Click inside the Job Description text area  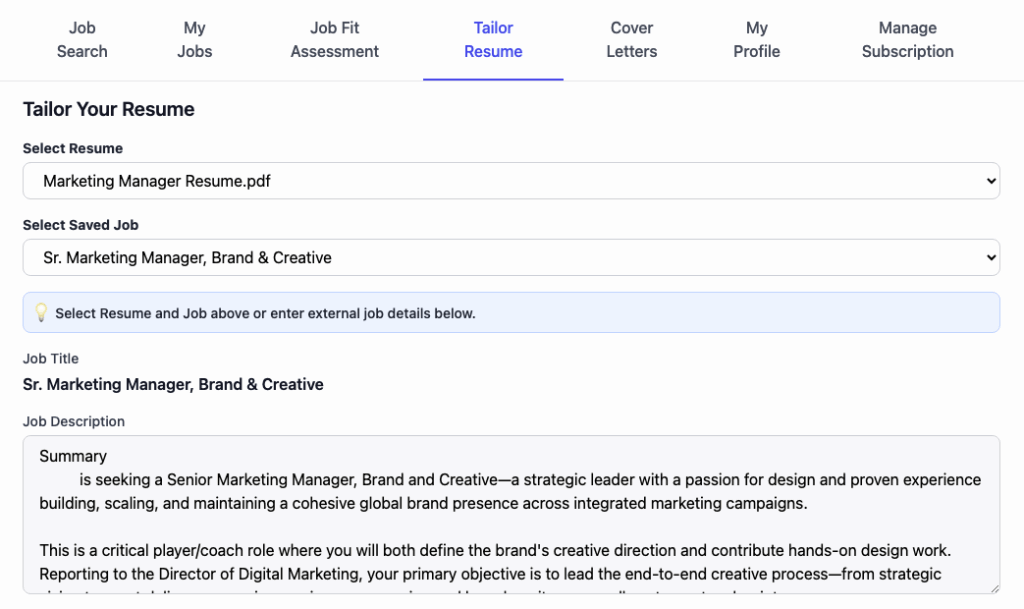(x=511, y=514)
